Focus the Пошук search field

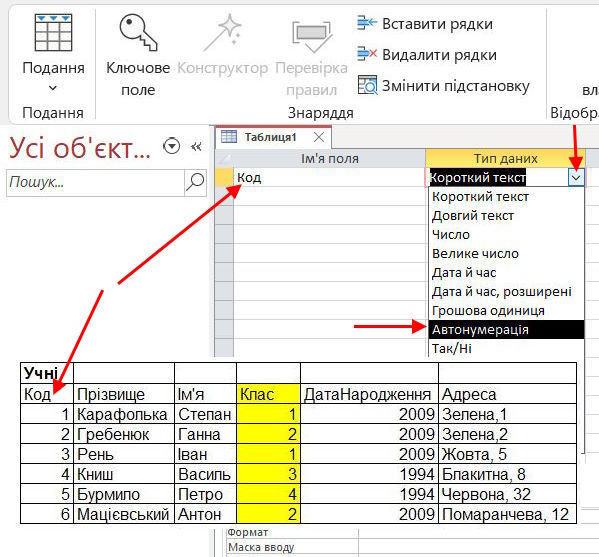(x=95, y=182)
